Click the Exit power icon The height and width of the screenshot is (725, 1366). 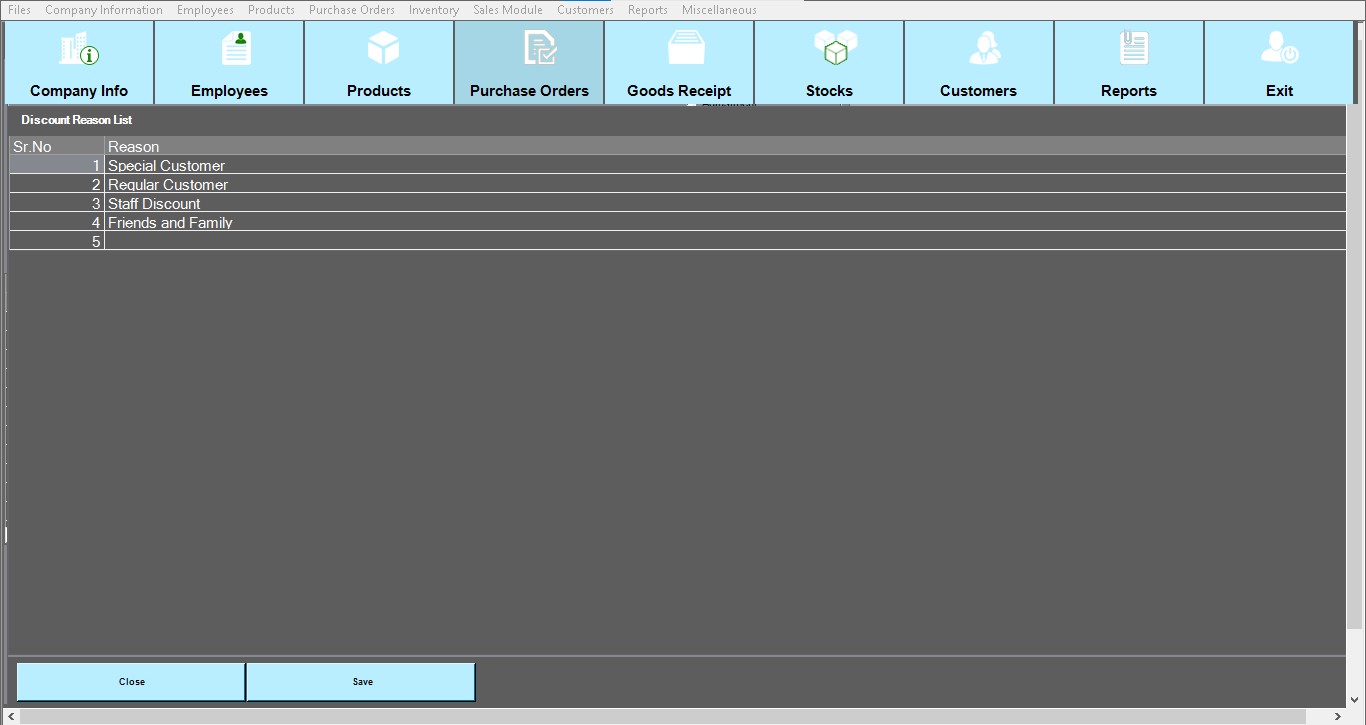click(x=1279, y=48)
